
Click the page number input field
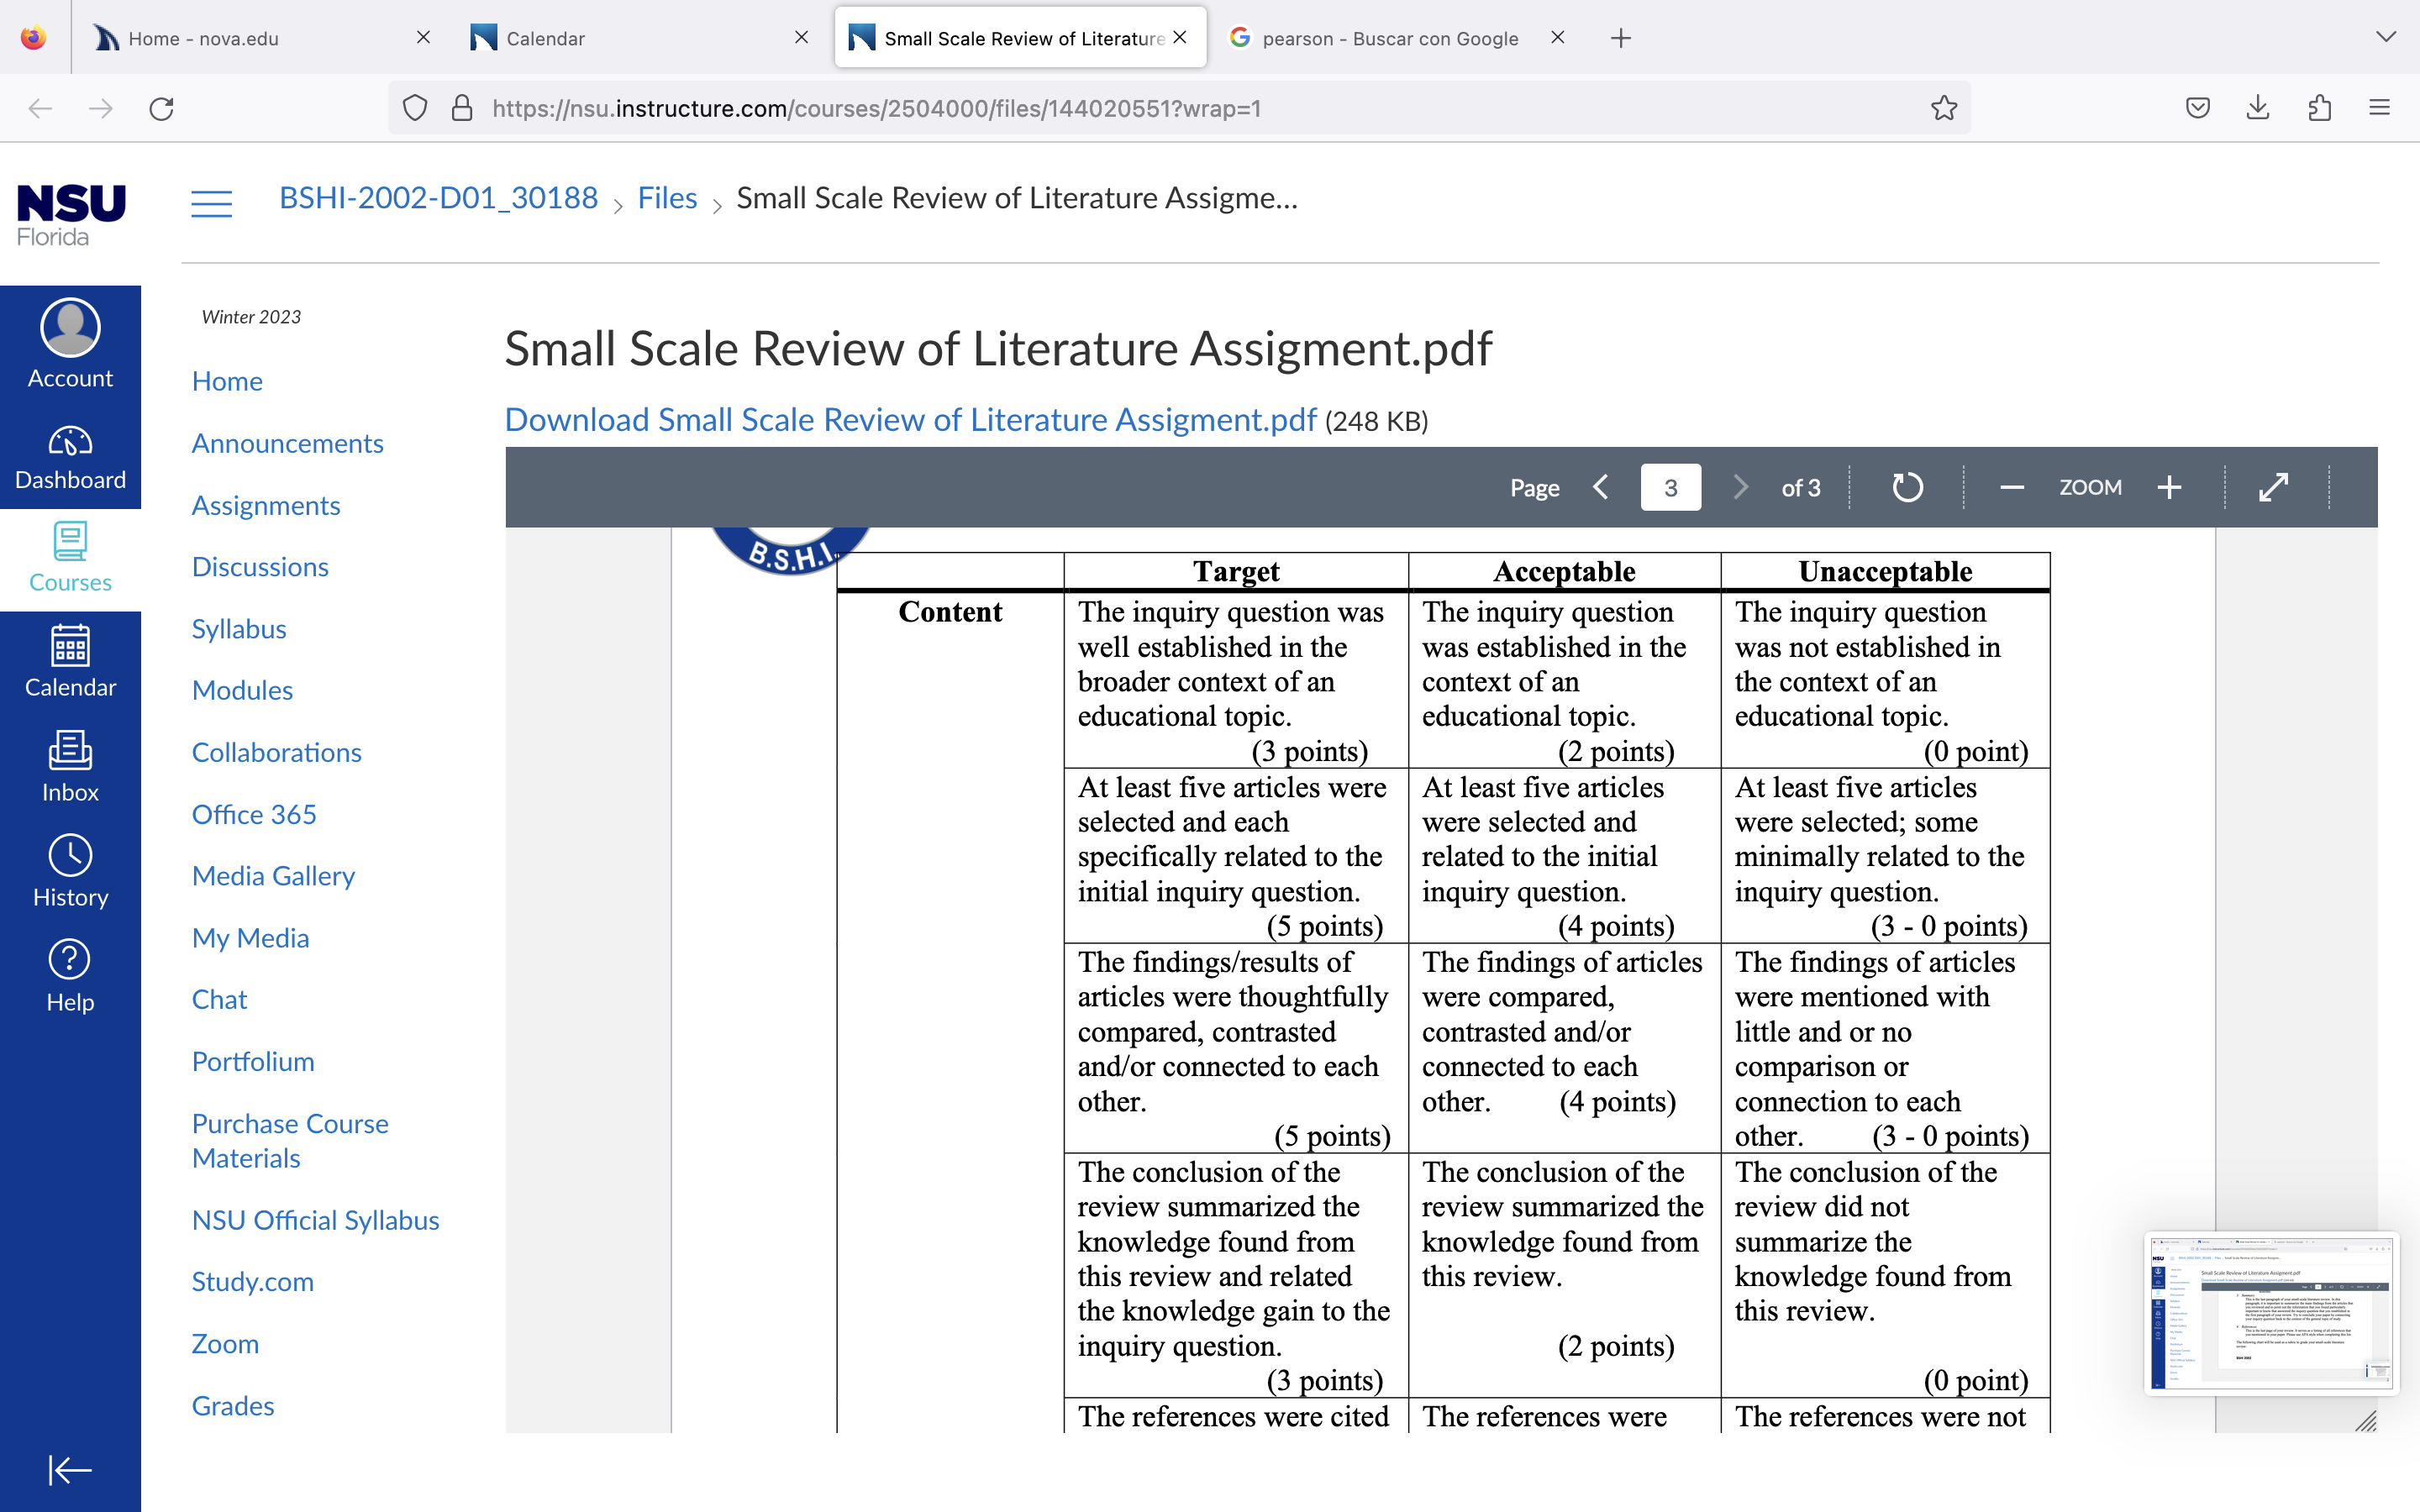pos(1670,487)
